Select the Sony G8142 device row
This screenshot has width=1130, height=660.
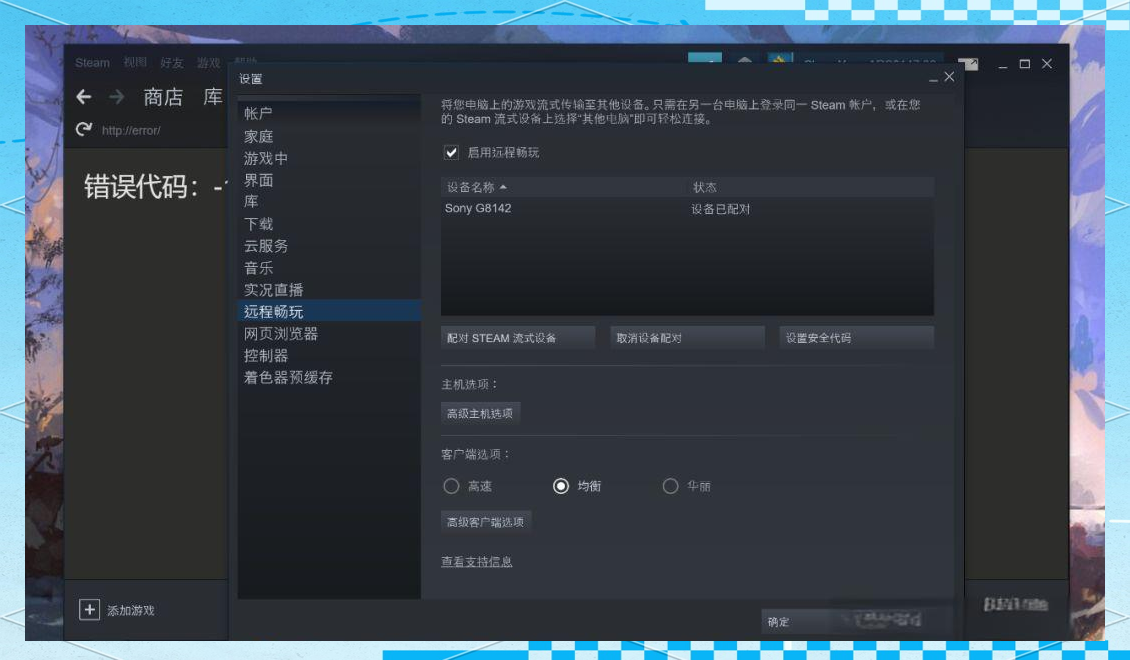point(600,209)
